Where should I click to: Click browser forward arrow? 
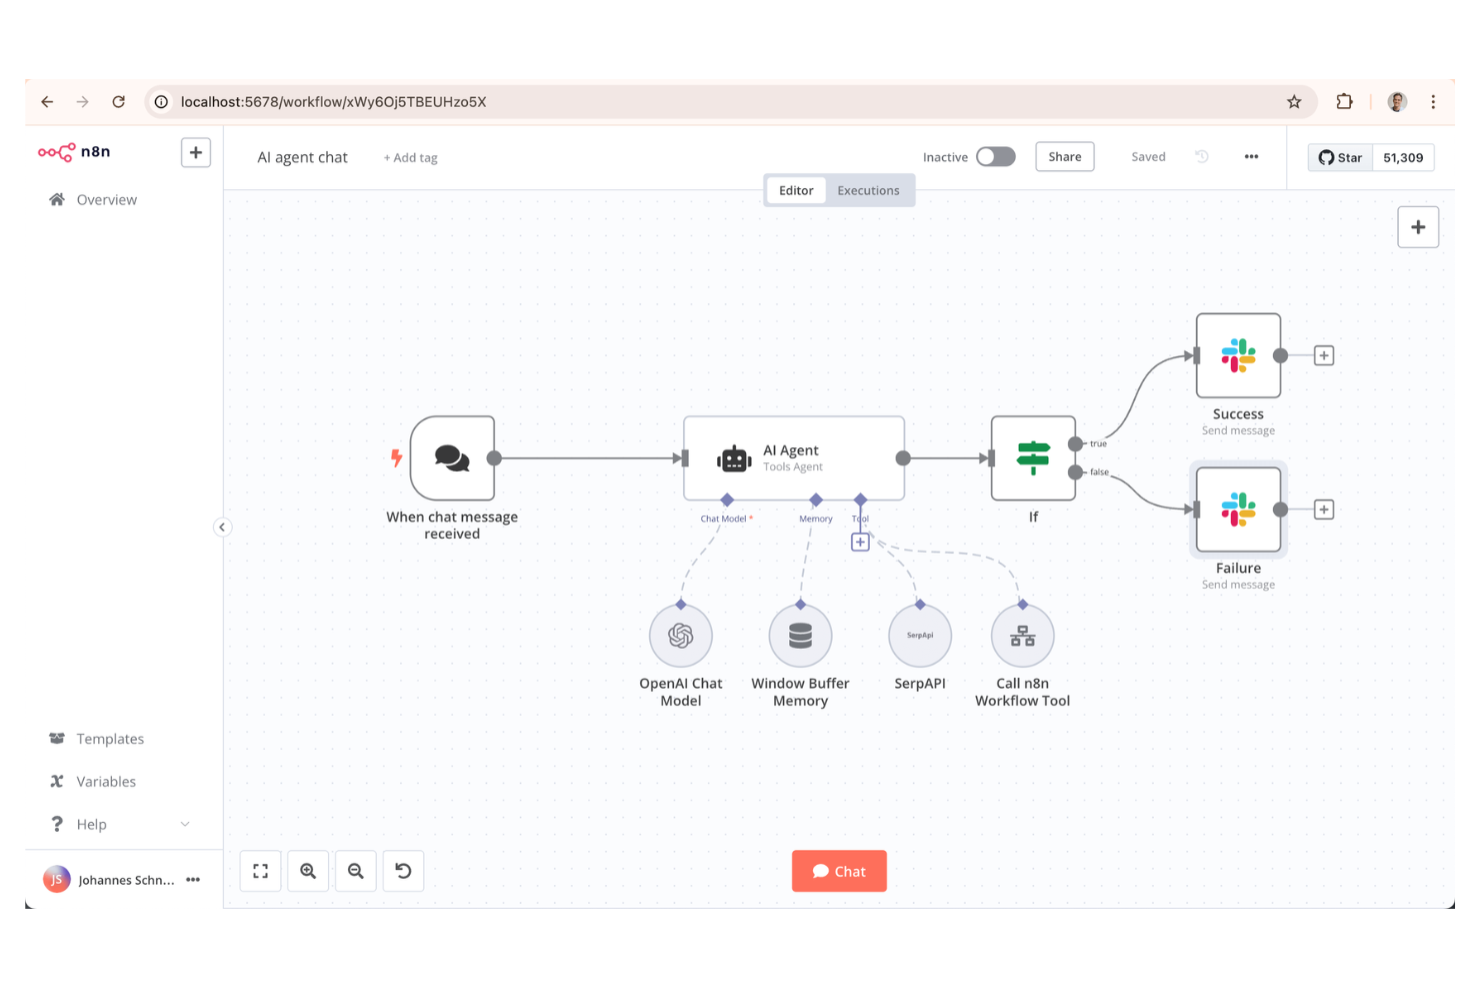(x=83, y=102)
